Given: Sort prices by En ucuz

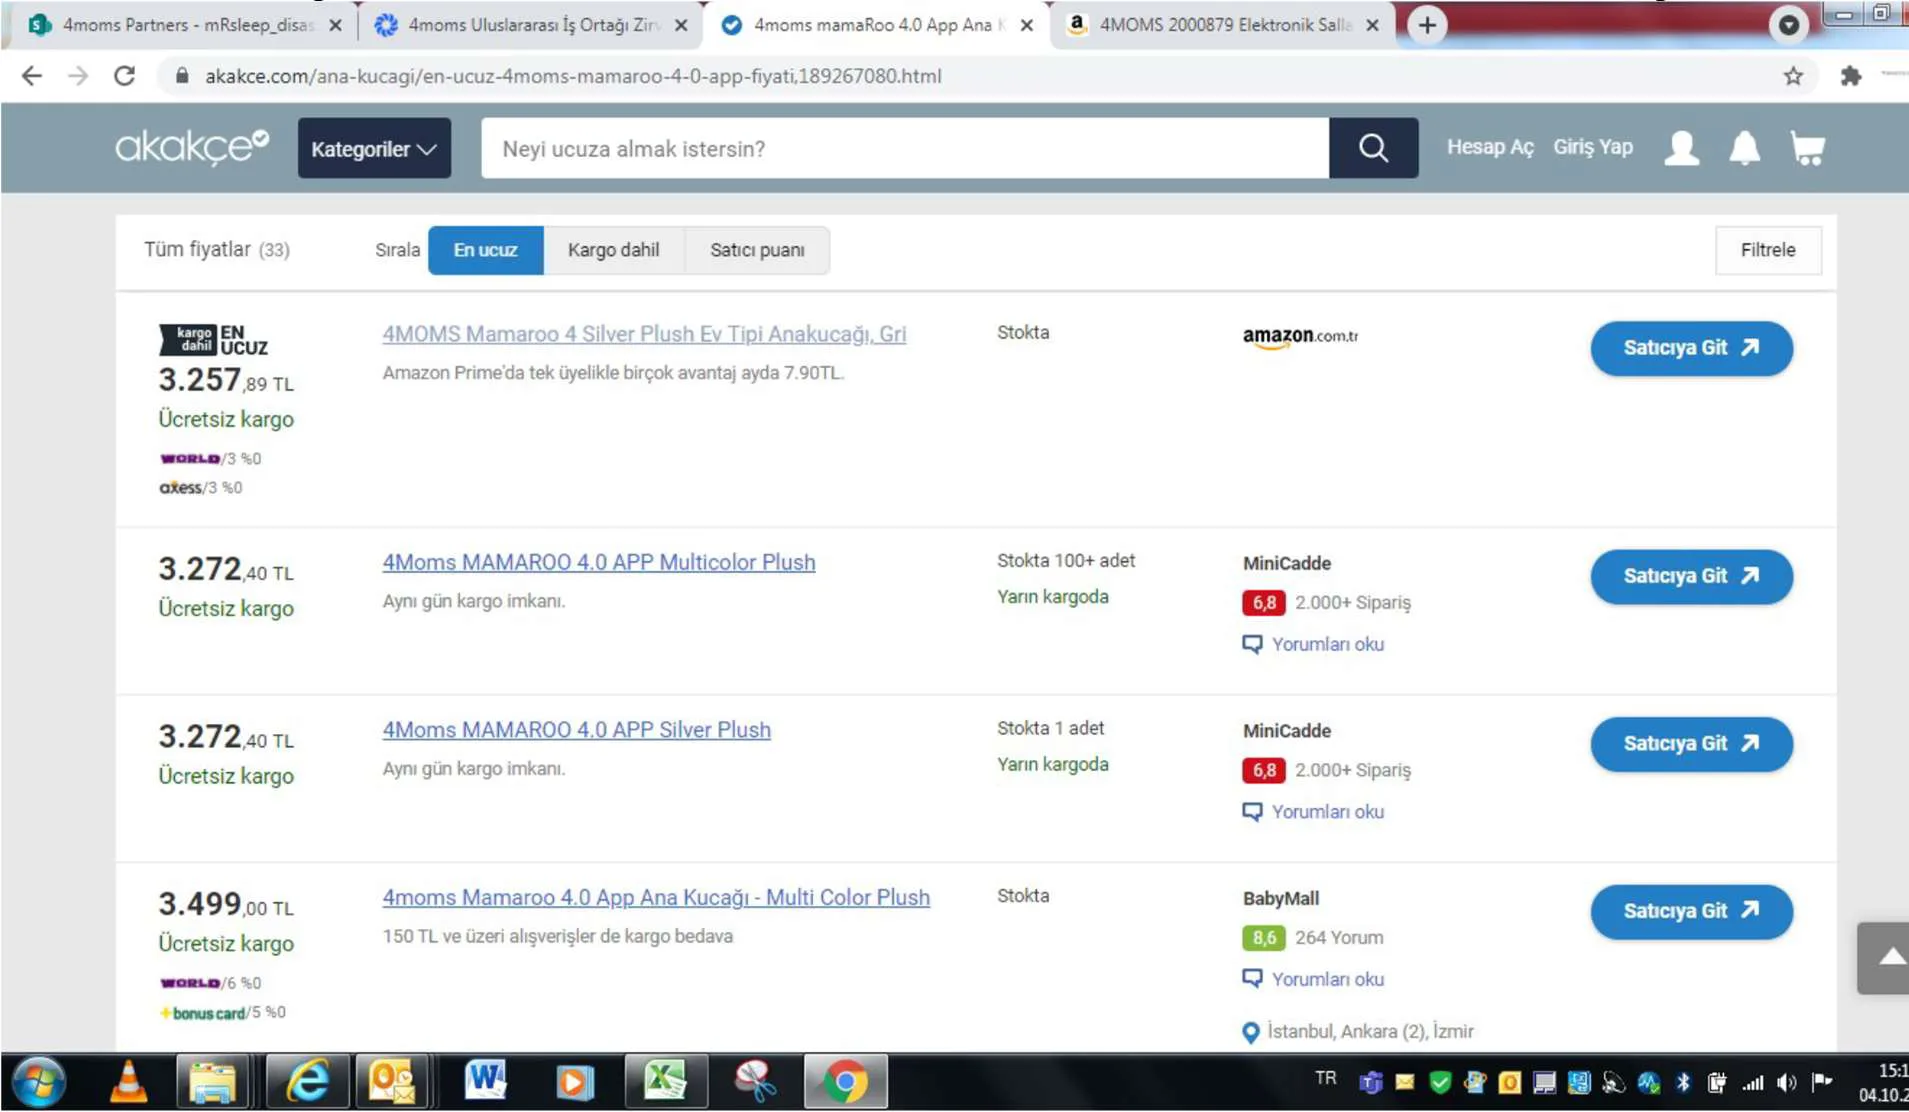Looking at the screenshot, I should tap(485, 250).
